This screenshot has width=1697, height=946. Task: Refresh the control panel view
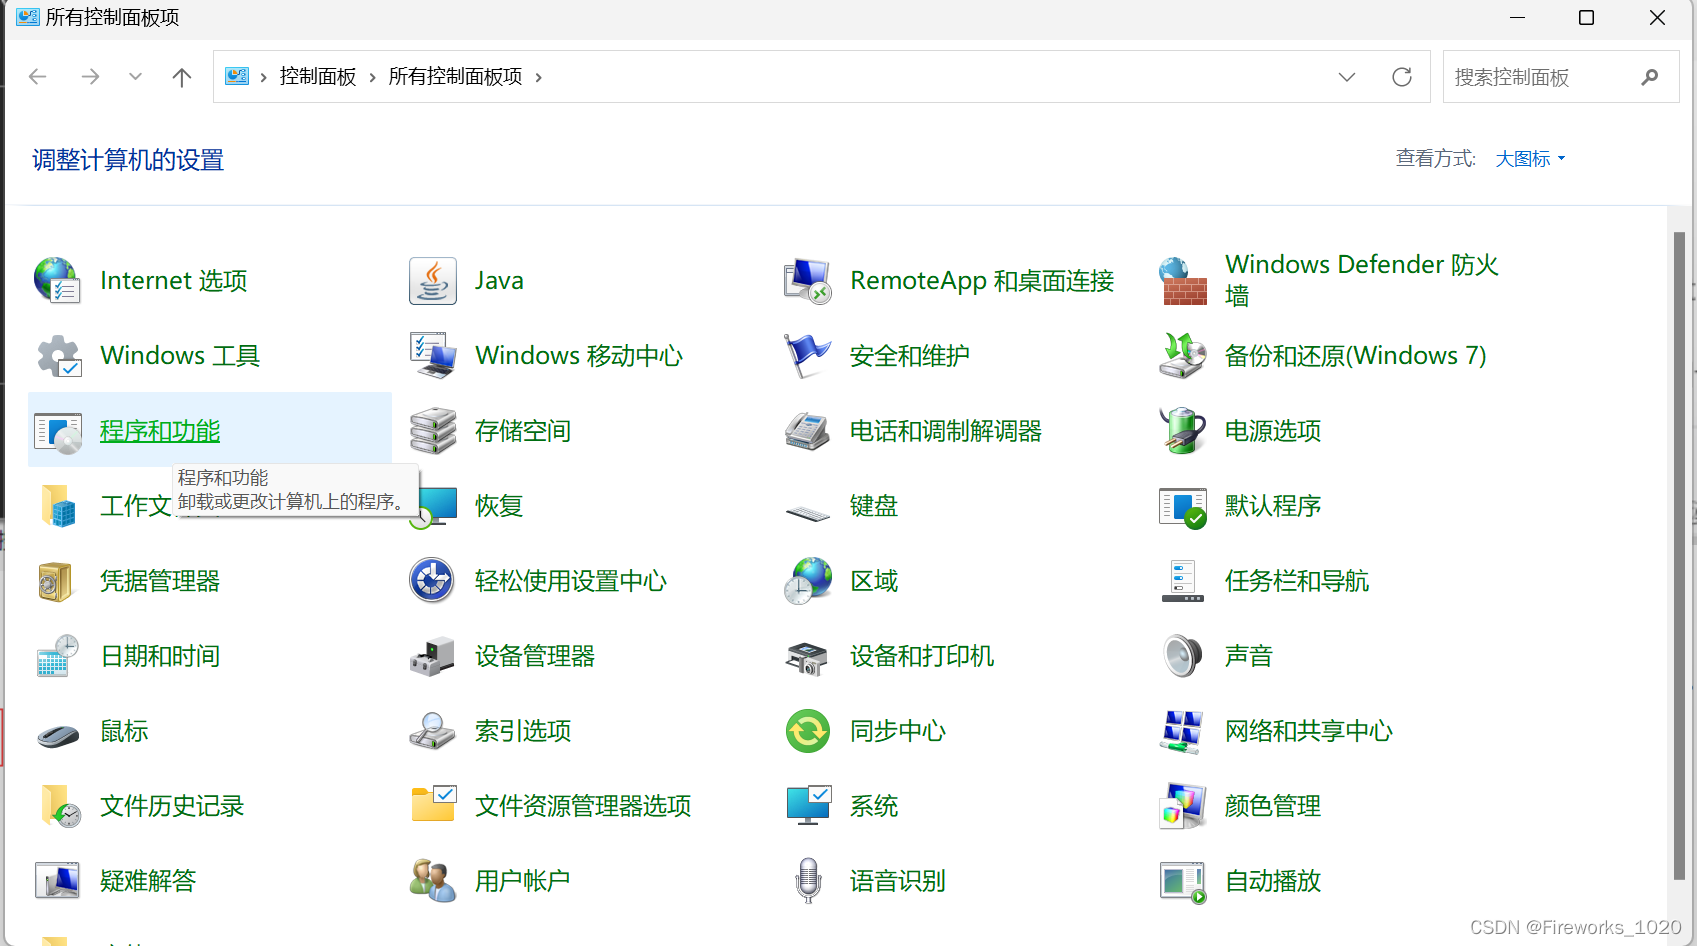1402,77
